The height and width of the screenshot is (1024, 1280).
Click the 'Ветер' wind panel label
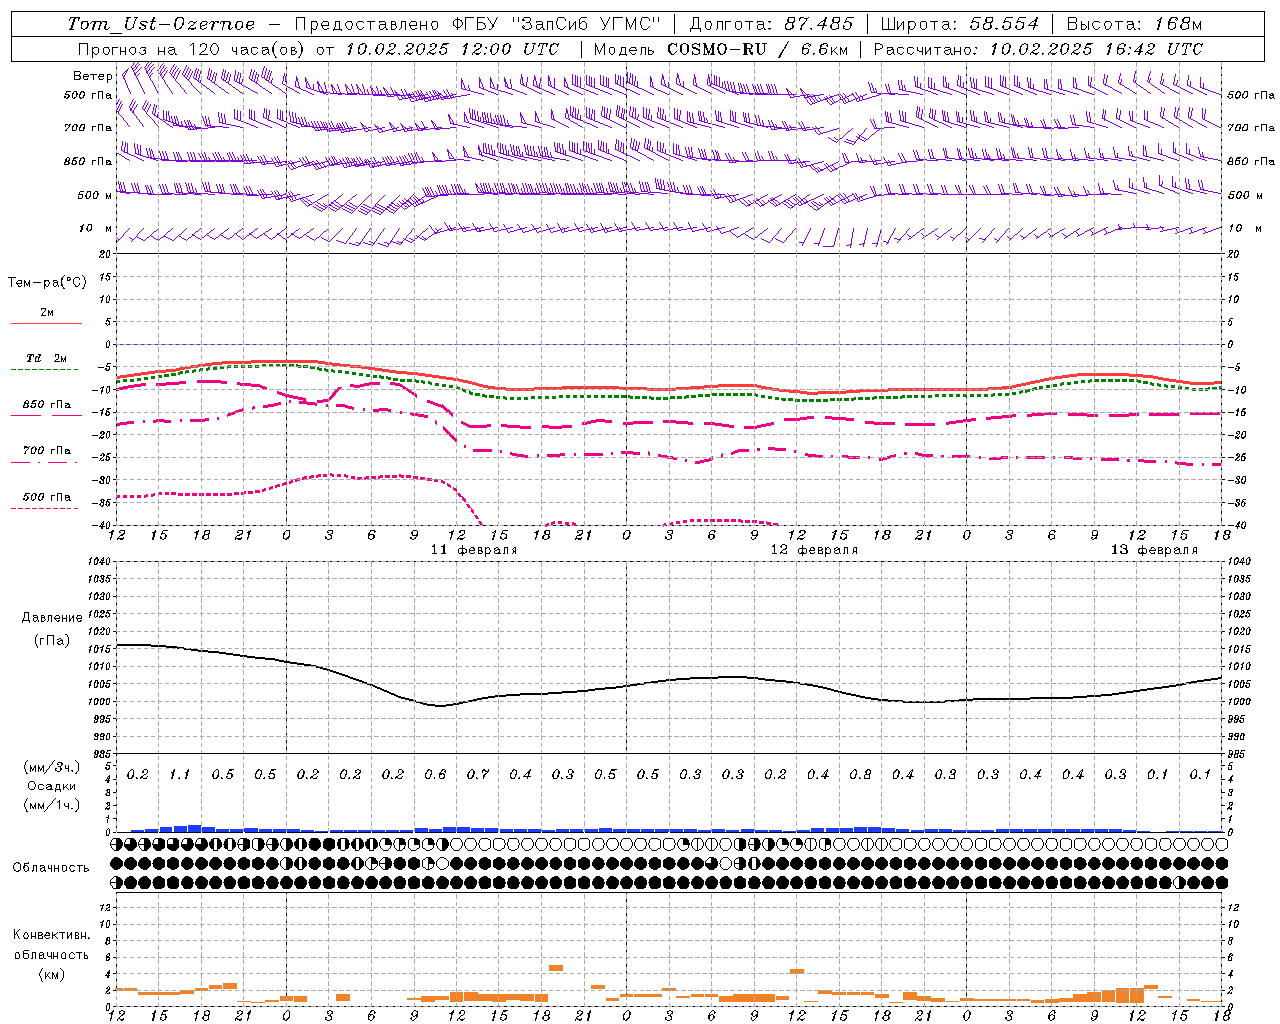92,76
